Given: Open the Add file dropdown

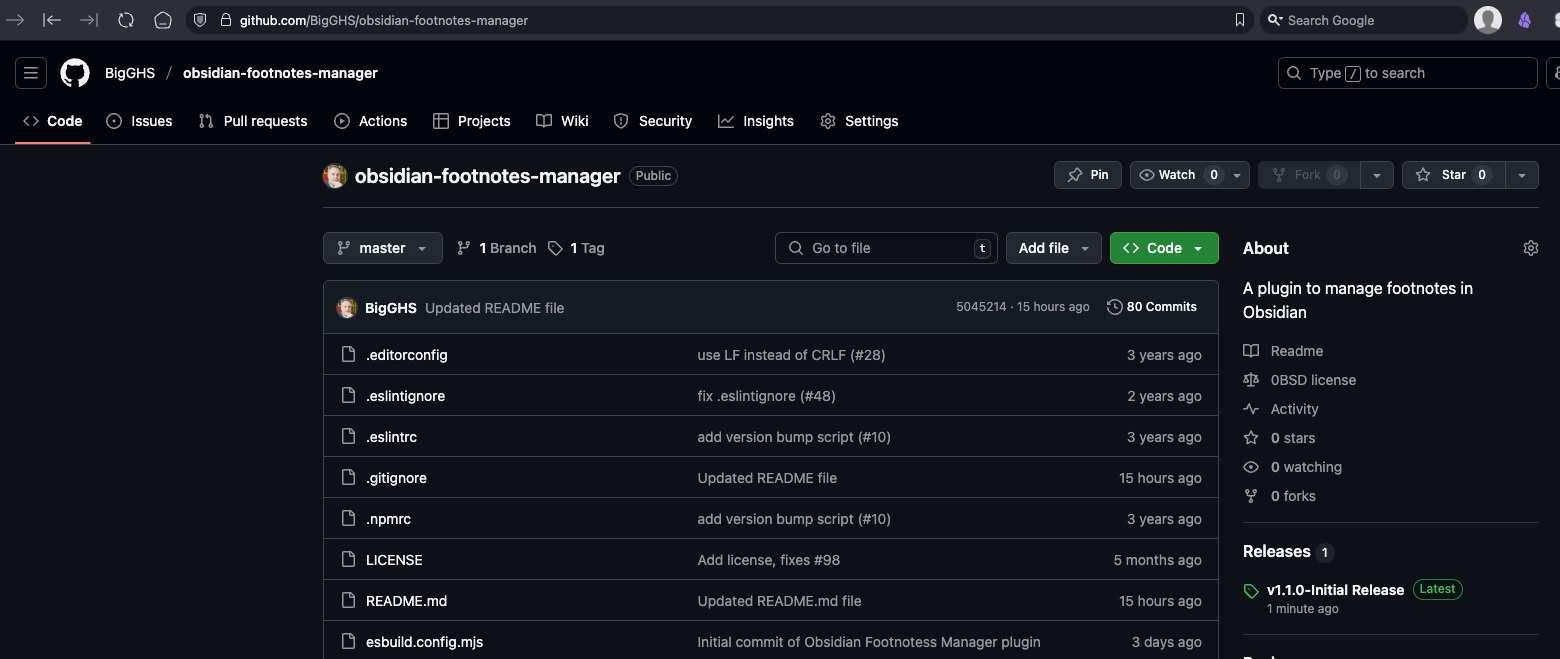Looking at the screenshot, I should (1054, 248).
